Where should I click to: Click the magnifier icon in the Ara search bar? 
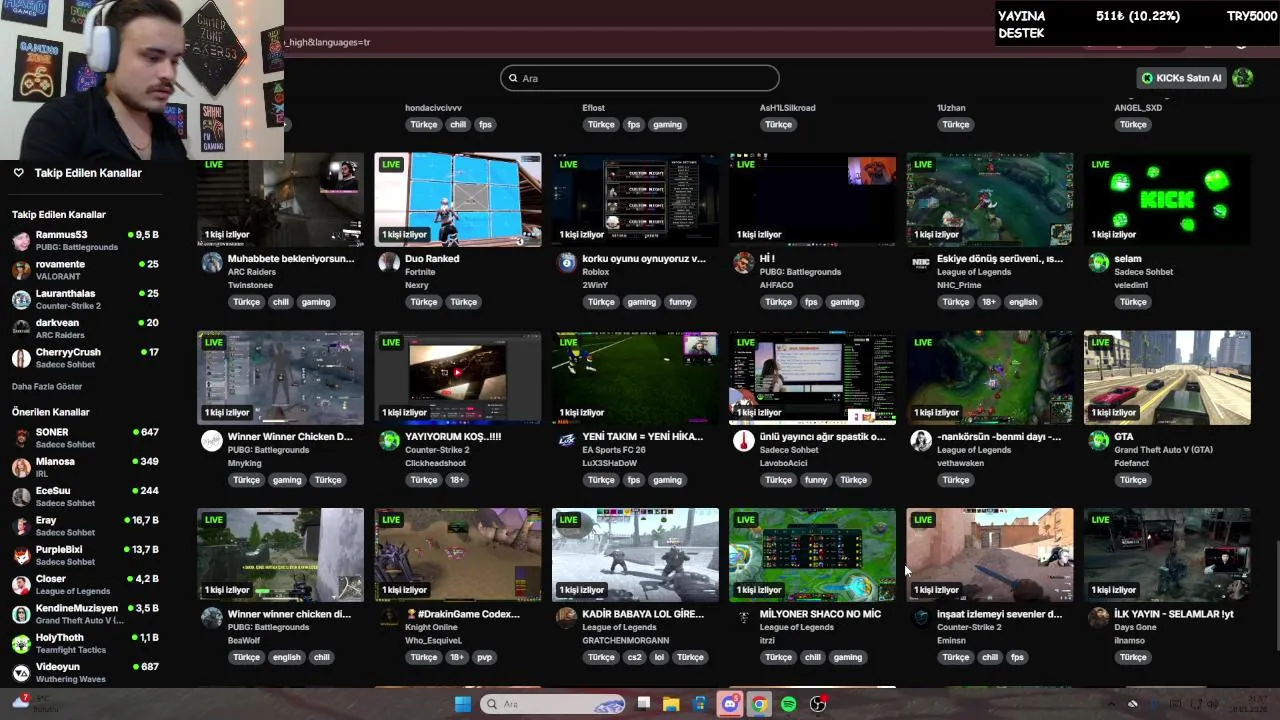pos(513,78)
